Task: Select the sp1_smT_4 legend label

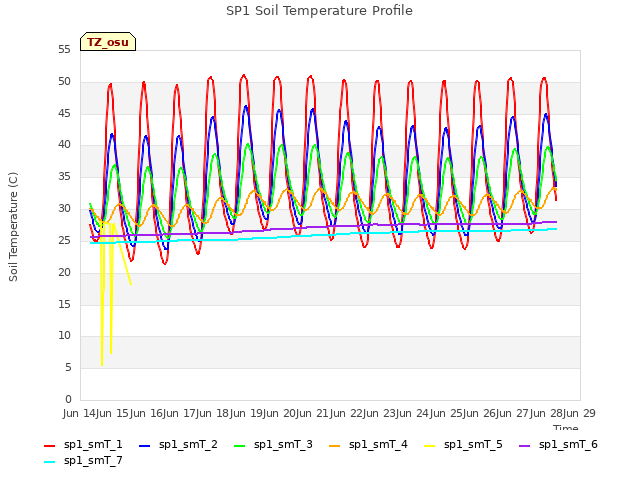Action: pyautogui.click(x=378, y=445)
